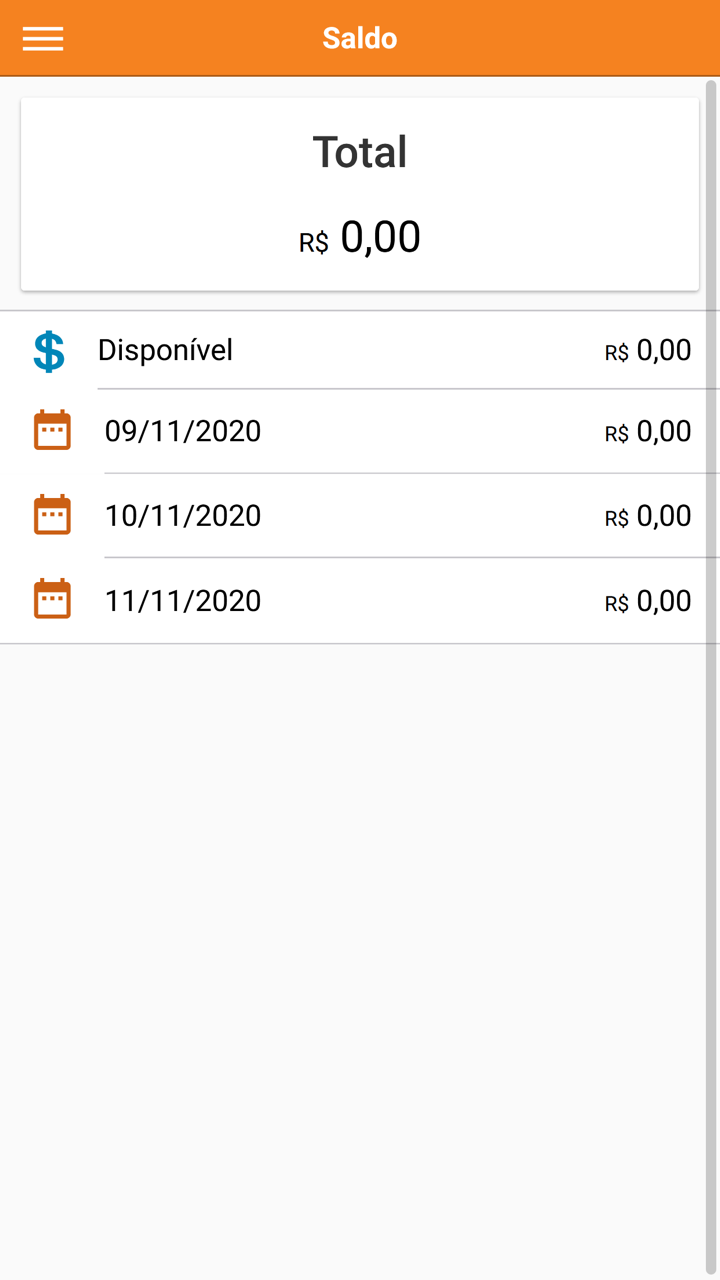Open the 10/11/2020 date entry
Viewport: 720px width, 1280px height.
point(183,516)
